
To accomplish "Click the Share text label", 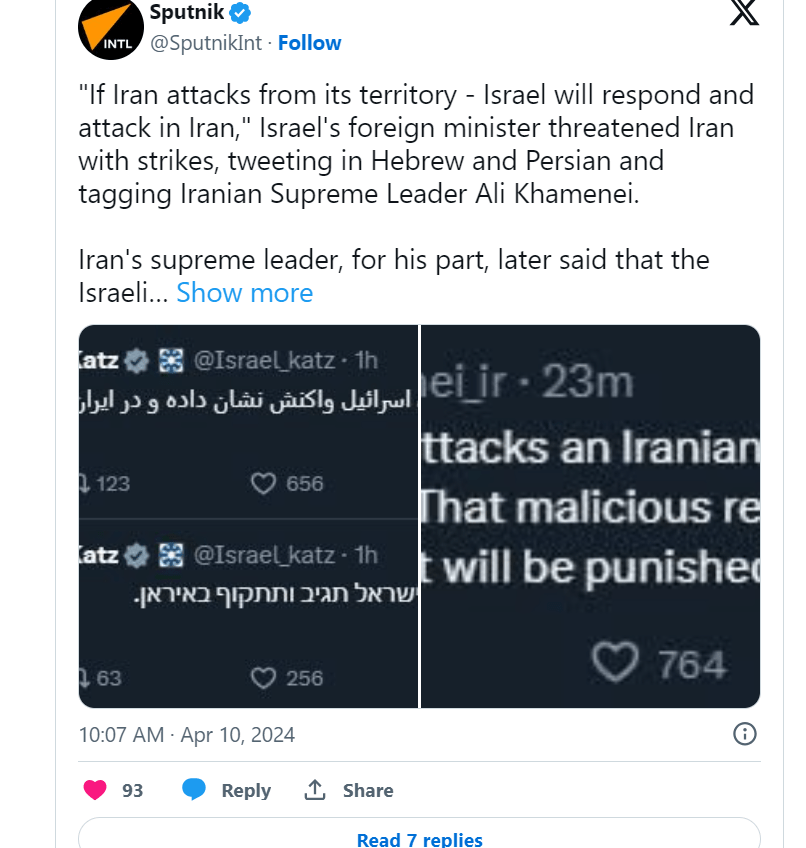I will point(368,790).
